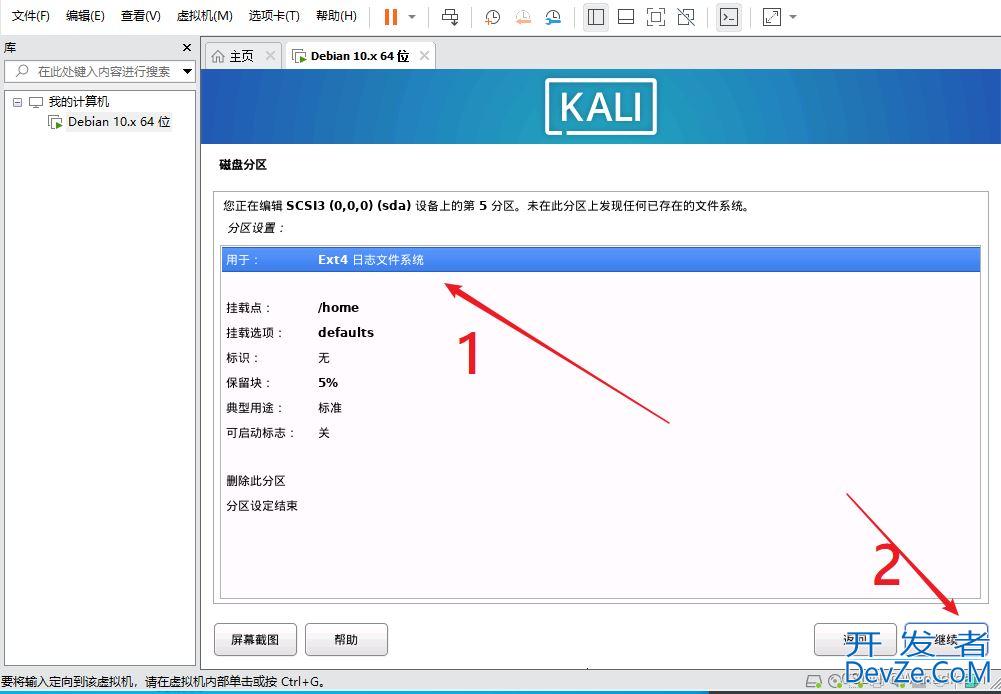Select the 可启动标志: 关 row
The height and width of the screenshot is (694, 1001).
coord(601,433)
